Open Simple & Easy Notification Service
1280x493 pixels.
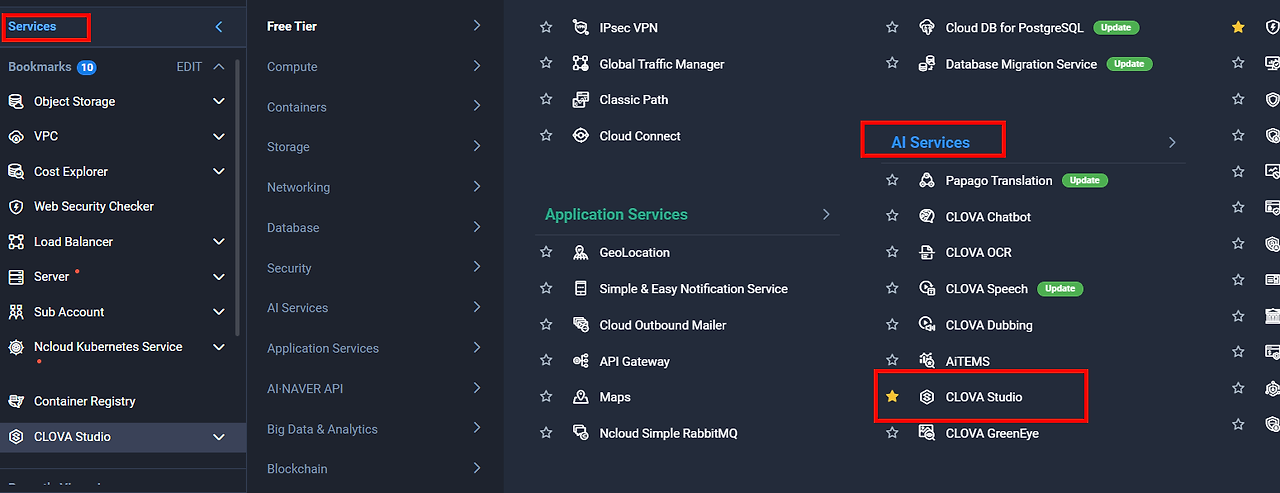(x=693, y=288)
